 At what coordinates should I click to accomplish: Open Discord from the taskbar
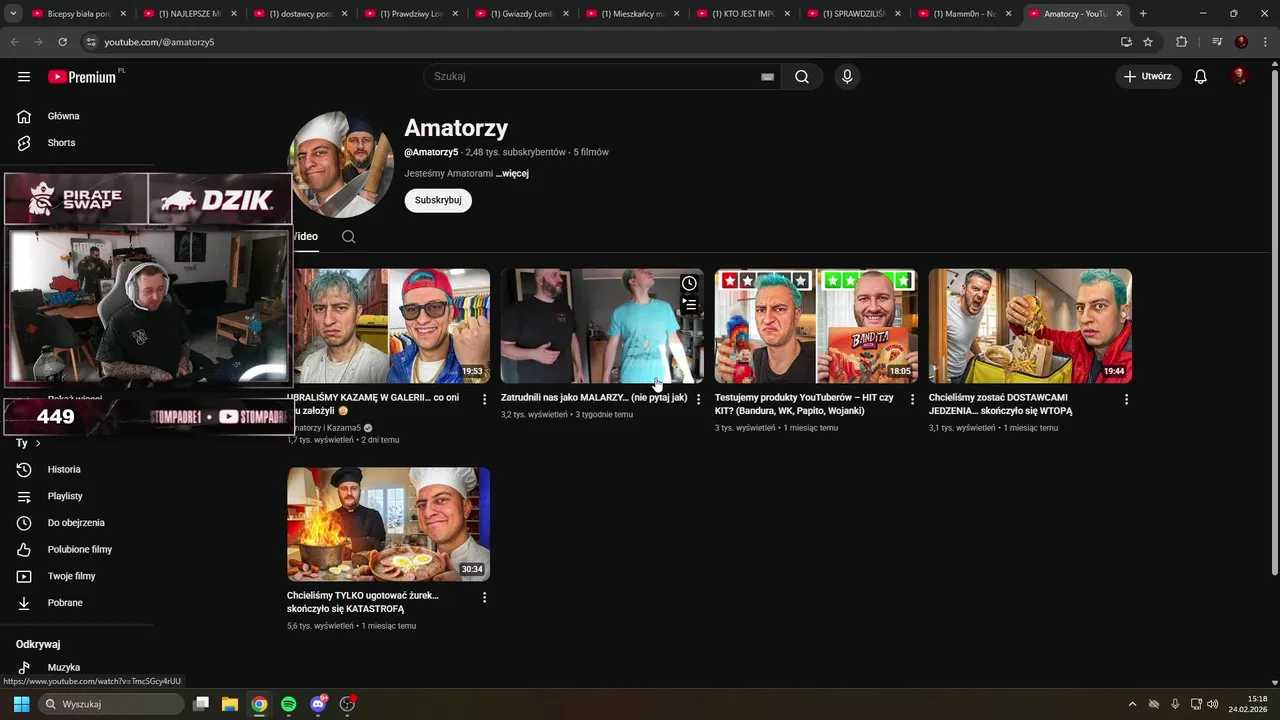[318, 704]
